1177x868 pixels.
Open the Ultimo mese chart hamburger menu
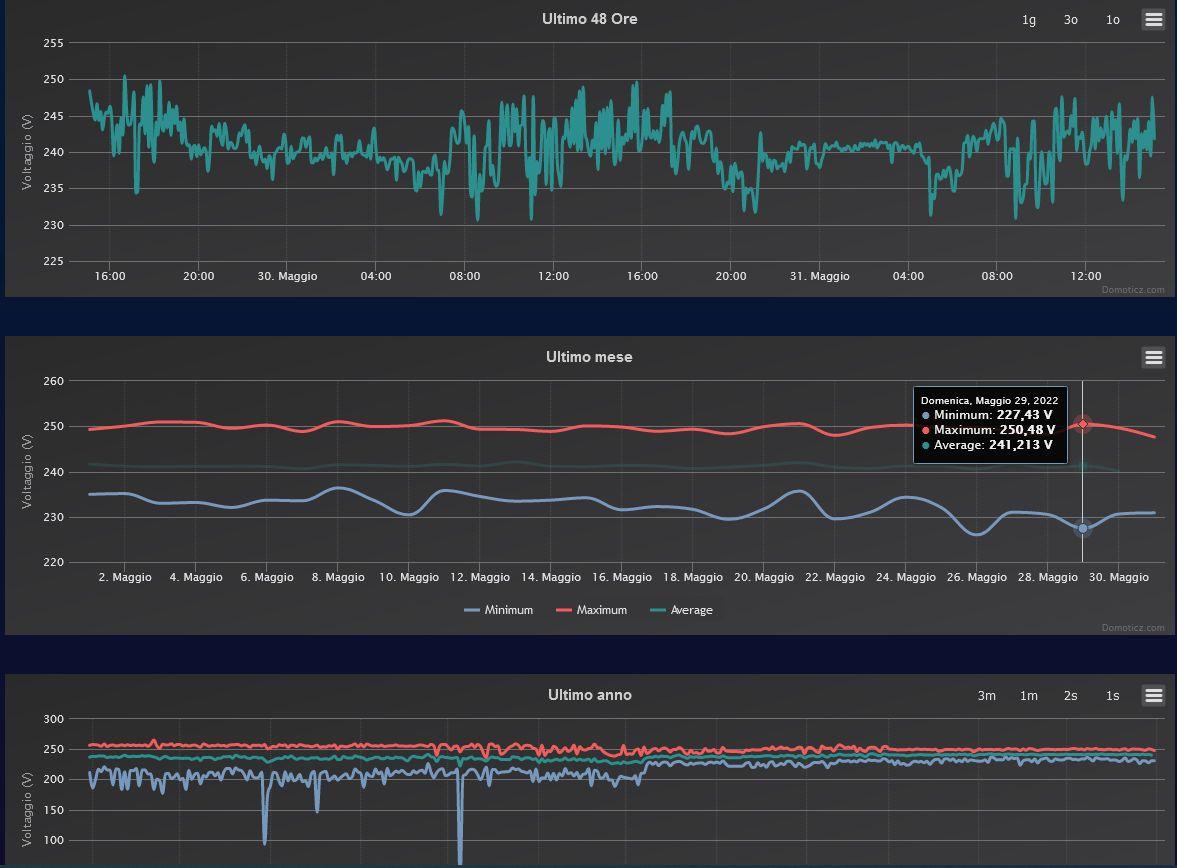[1153, 357]
